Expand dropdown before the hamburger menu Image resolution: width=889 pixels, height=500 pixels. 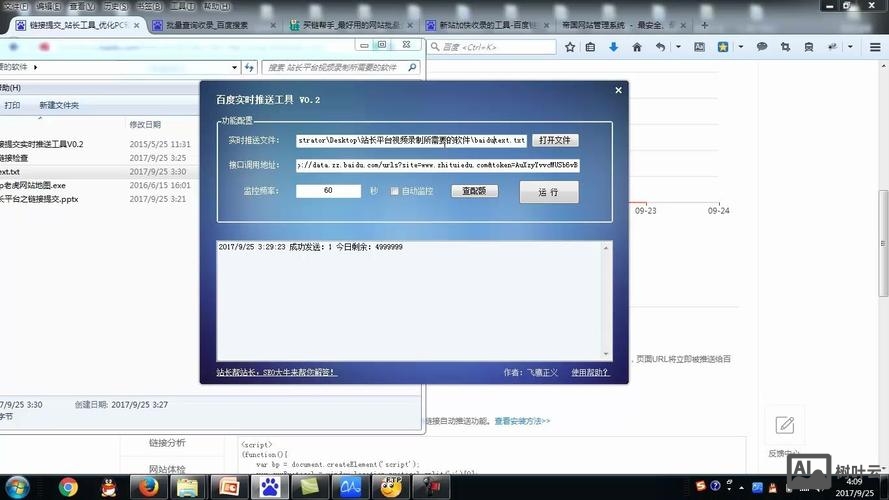coord(850,47)
